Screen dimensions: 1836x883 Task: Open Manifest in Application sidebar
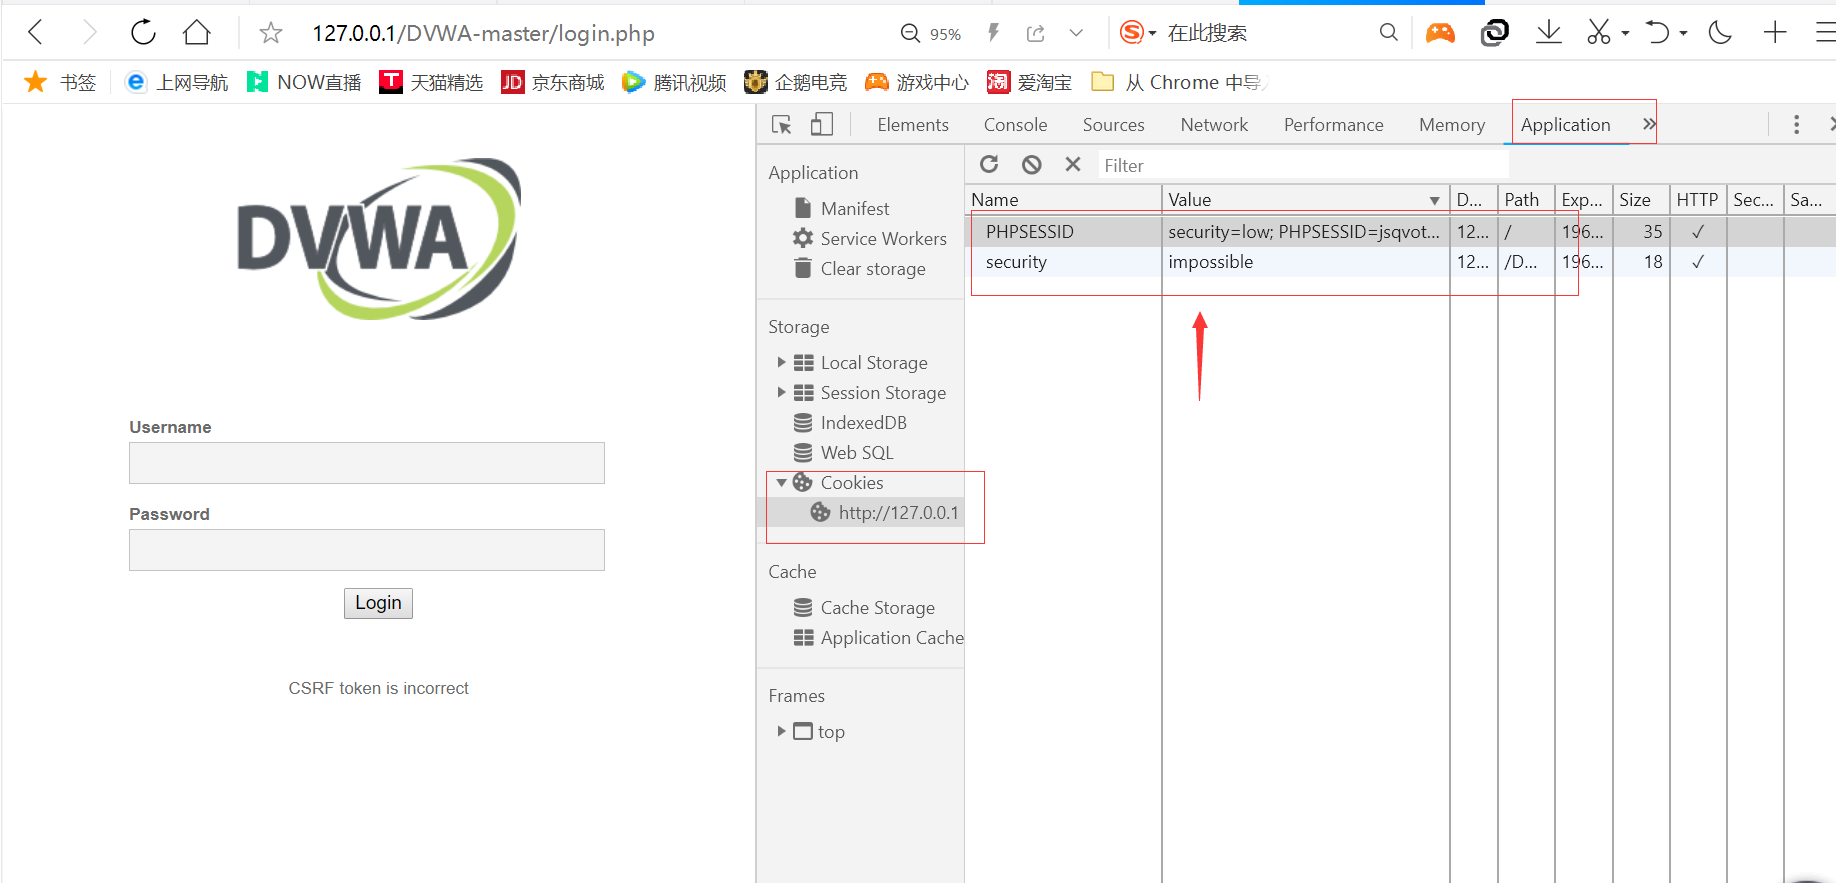click(855, 208)
